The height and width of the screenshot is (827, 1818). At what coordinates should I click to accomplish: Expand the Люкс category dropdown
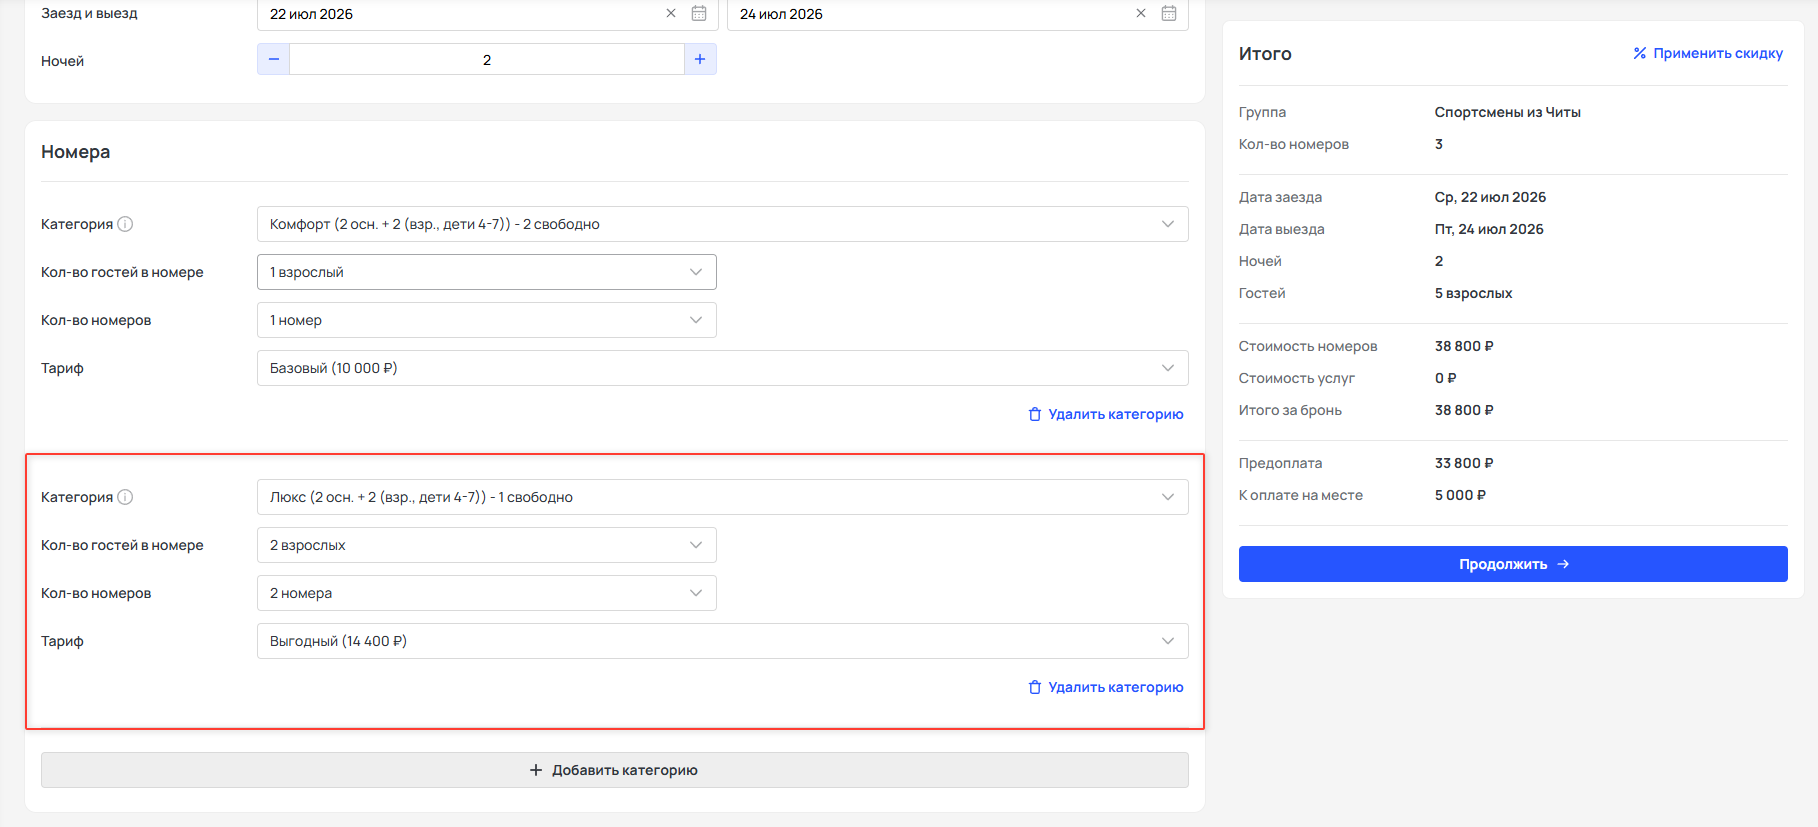[x=722, y=497]
